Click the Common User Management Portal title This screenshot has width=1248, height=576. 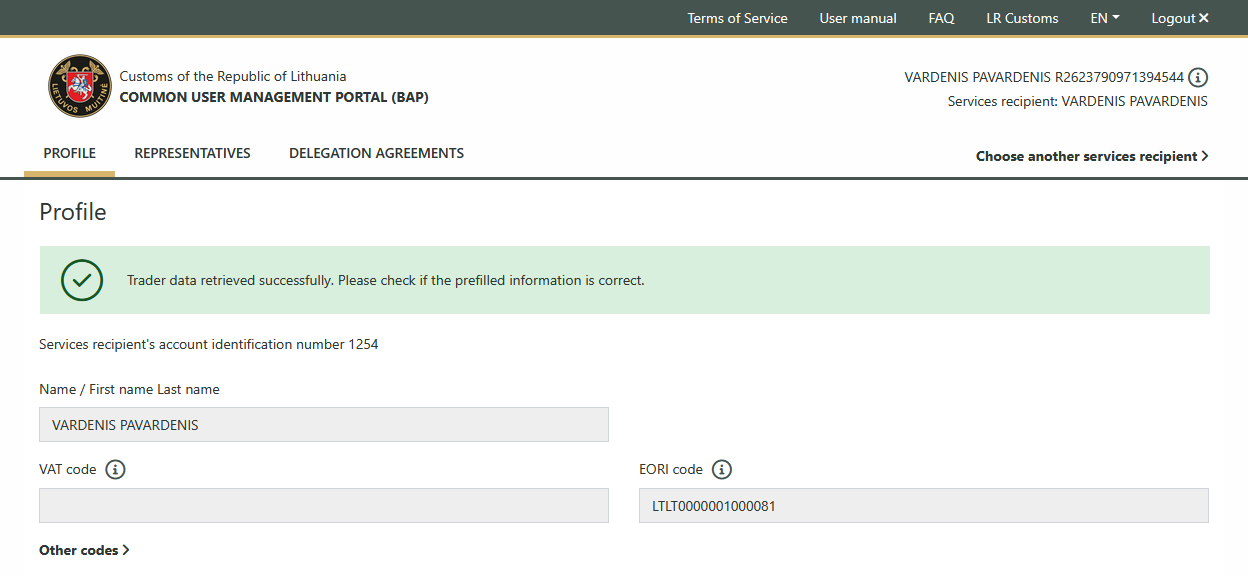pos(273,98)
